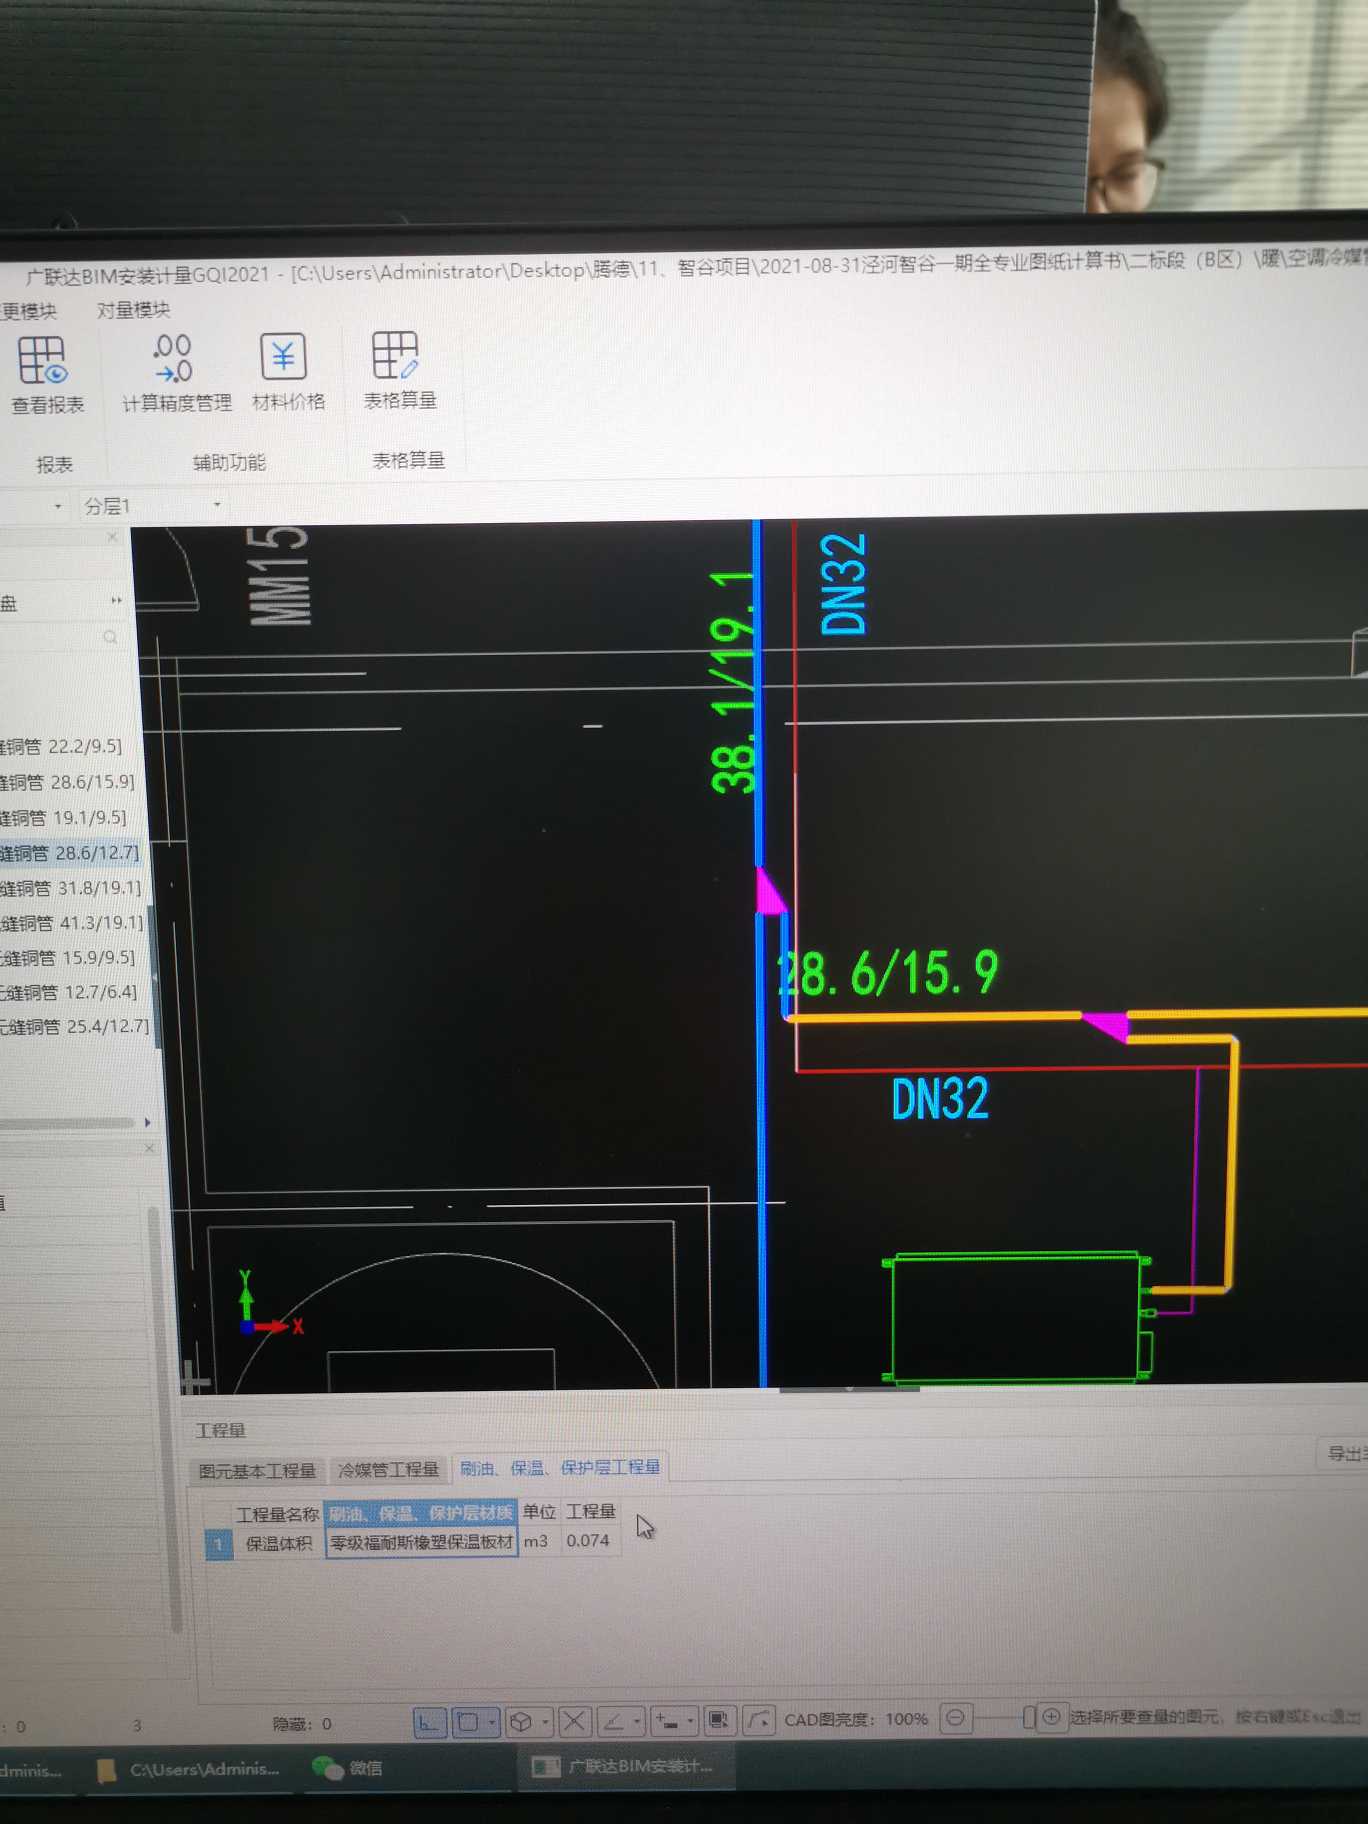This screenshot has width=1368, height=1824.
Task: Open the angle tool dropdown arrow
Action: pyautogui.click(x=637, y=1721)
